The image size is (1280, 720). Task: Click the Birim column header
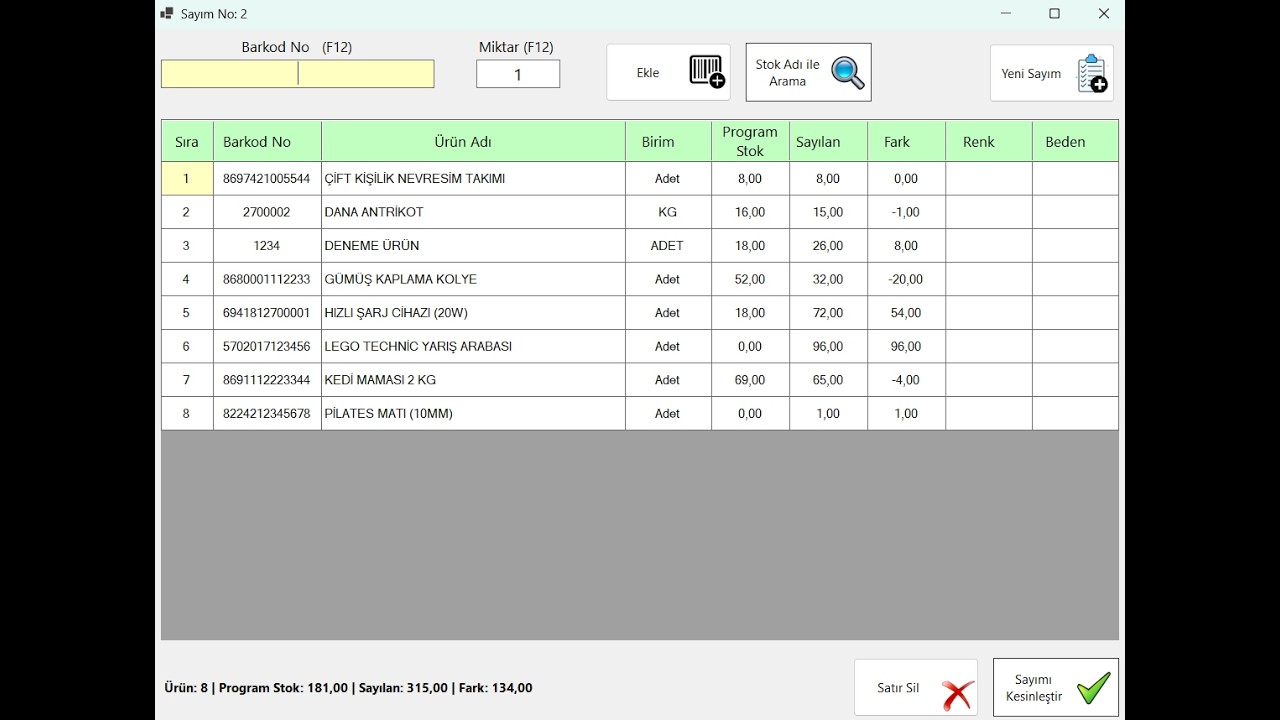(668, 142)
